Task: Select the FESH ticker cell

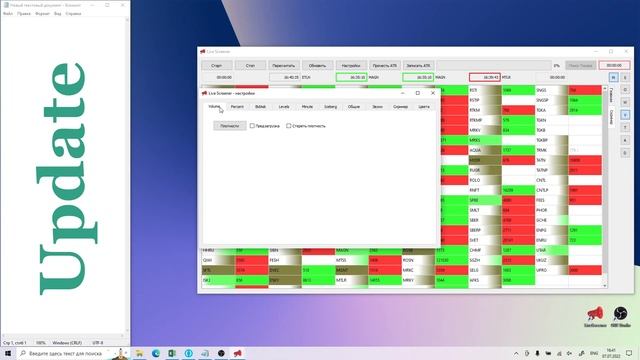Action: pyautogui.click(x=285, y=260)
